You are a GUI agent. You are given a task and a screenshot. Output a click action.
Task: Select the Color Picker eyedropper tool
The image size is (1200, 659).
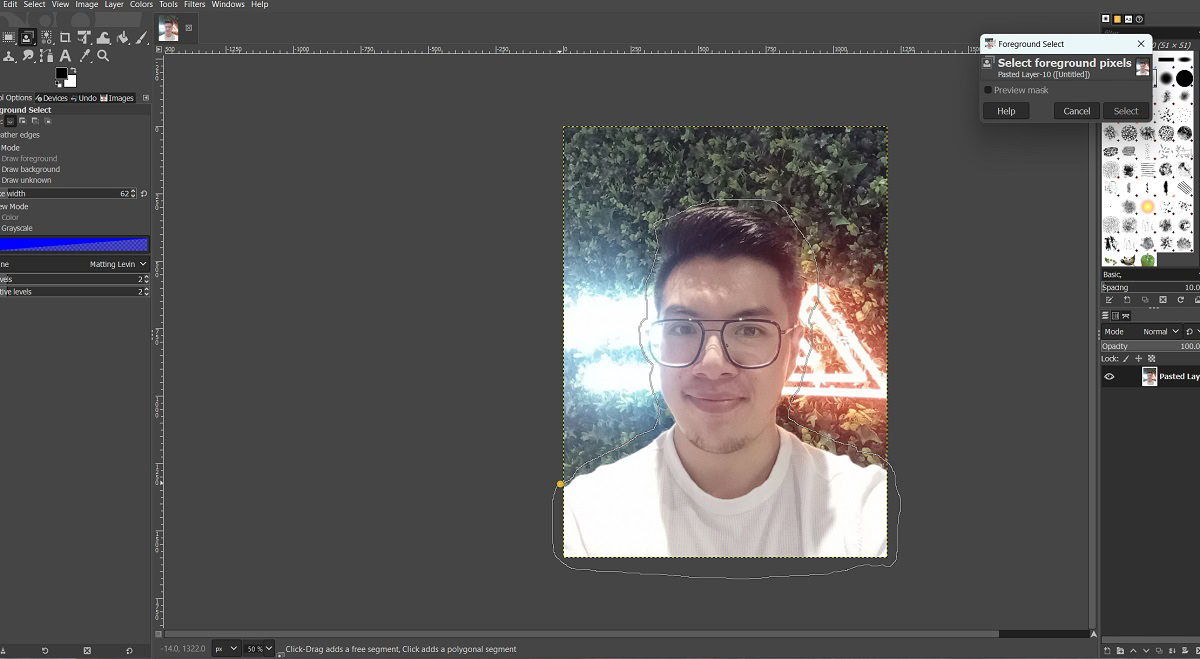[x=85, y=56]
